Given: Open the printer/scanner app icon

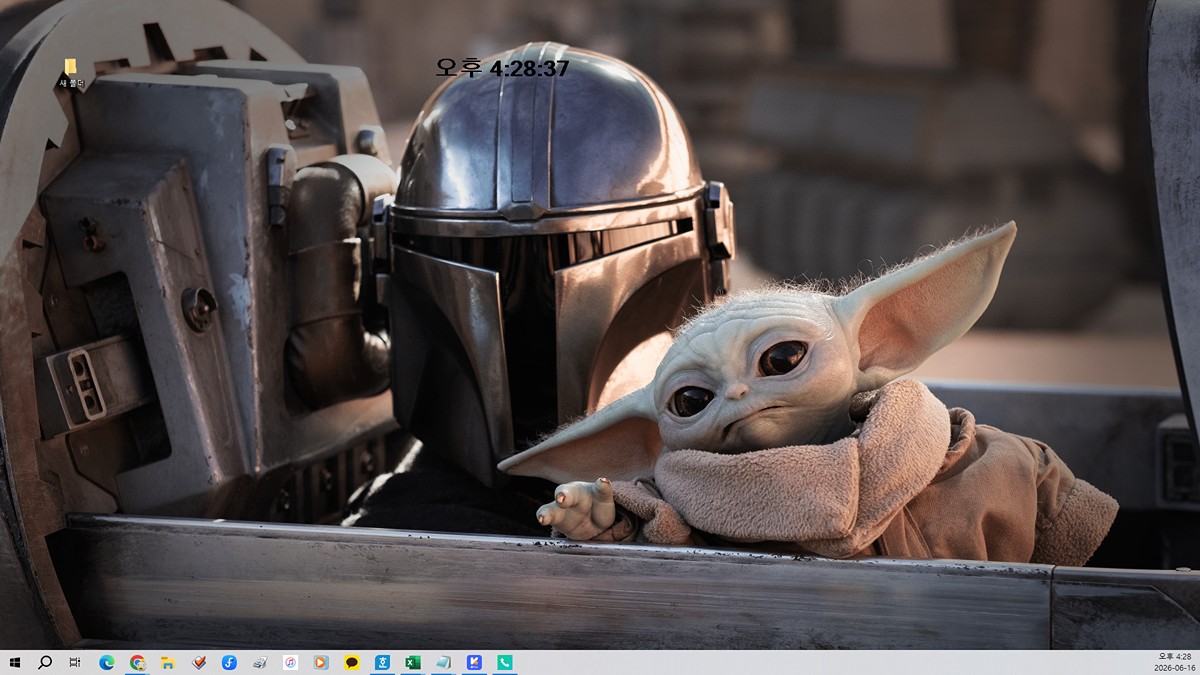Looking at the screenshot, I should click(x=260, y=662).
